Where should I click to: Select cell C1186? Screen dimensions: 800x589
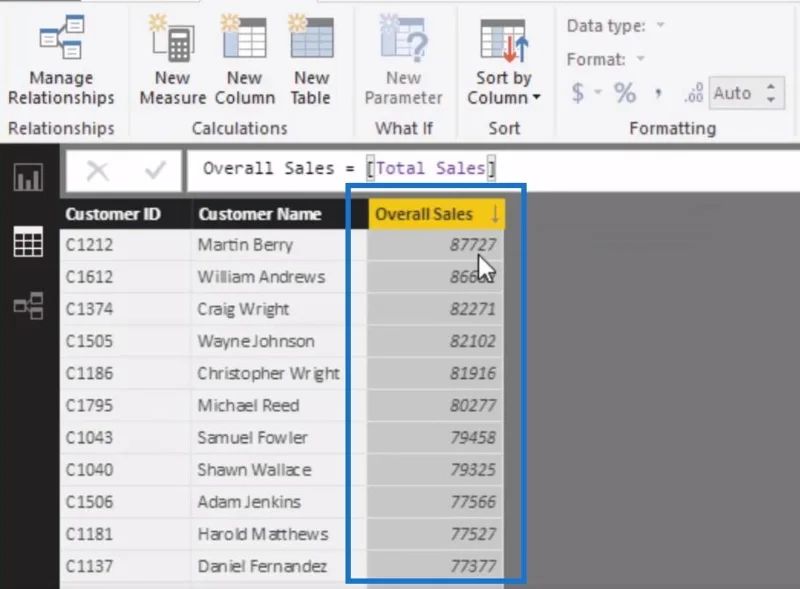pyautogui.click(x=126, y=373)
